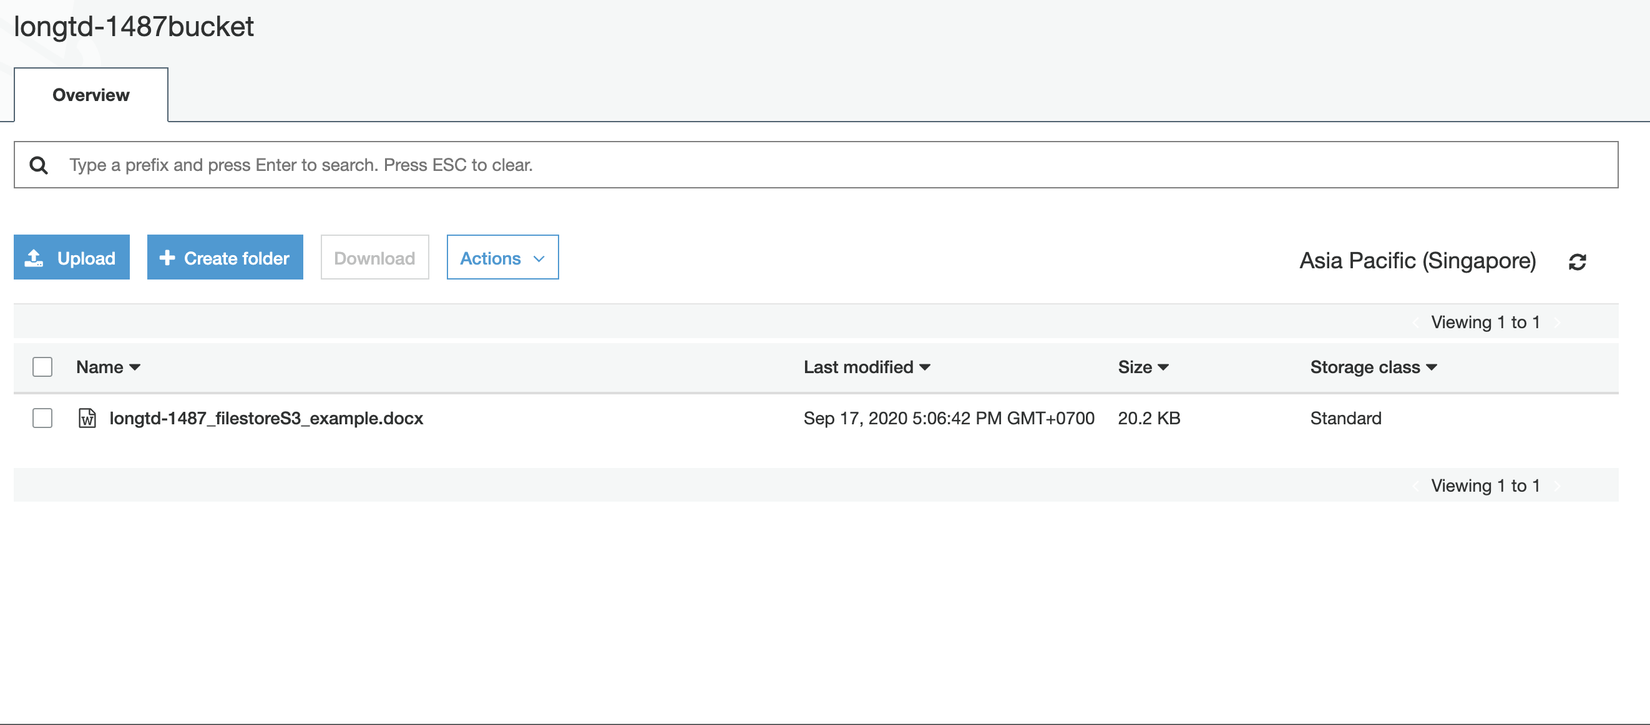
Task: Go to the next page using the top pagination arrow
Action: click(x=1557, y=322)
